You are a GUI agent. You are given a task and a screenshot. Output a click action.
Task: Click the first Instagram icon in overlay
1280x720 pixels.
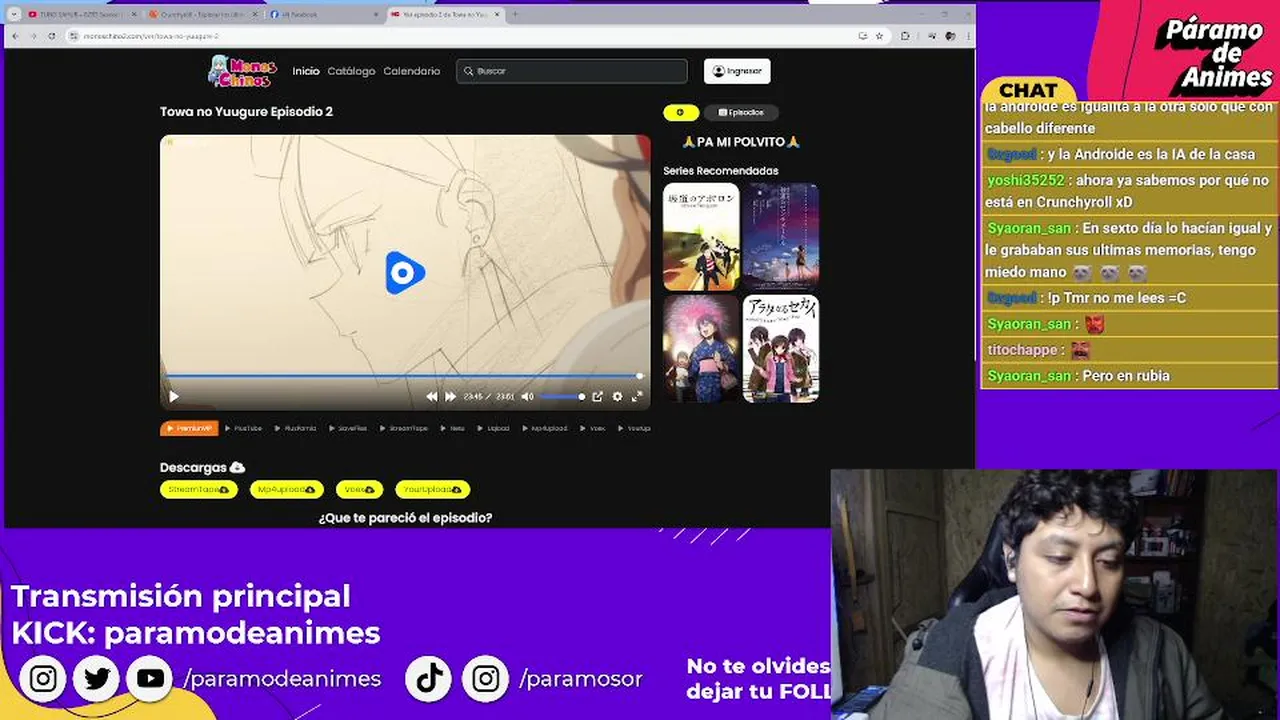(43, 679)
